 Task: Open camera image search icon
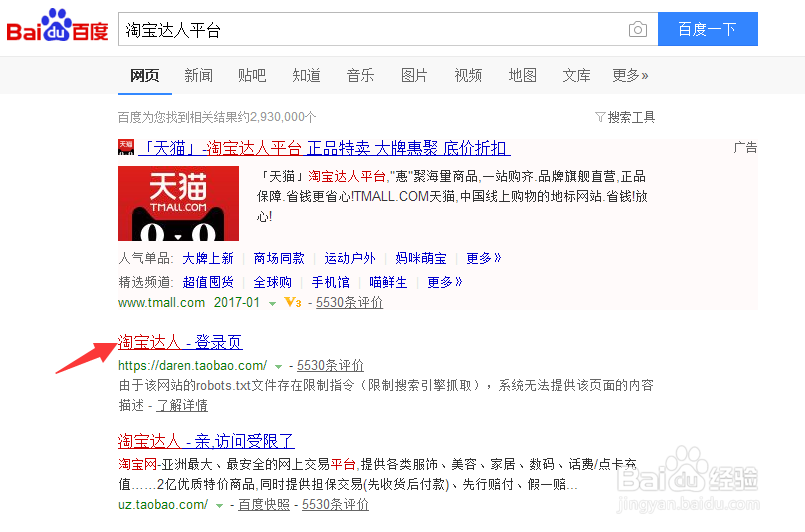pyautogui.click(x=638, y=29)
